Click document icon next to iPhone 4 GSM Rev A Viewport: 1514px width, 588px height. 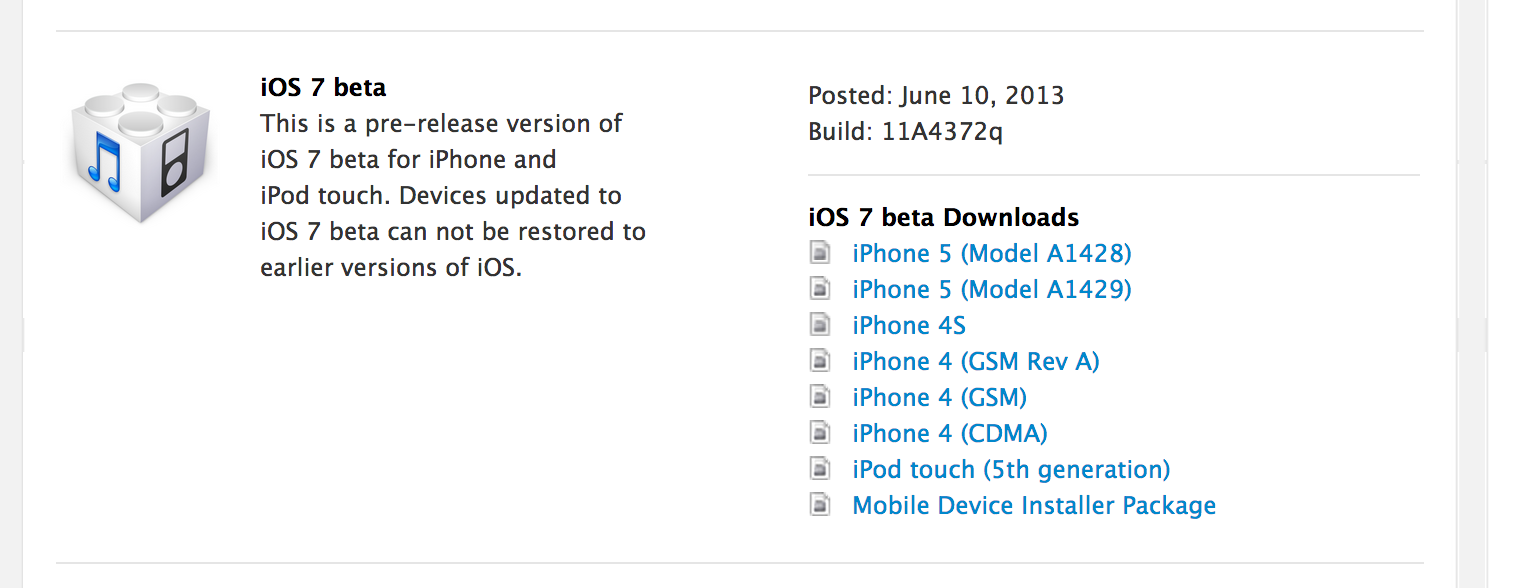[820, 361]
